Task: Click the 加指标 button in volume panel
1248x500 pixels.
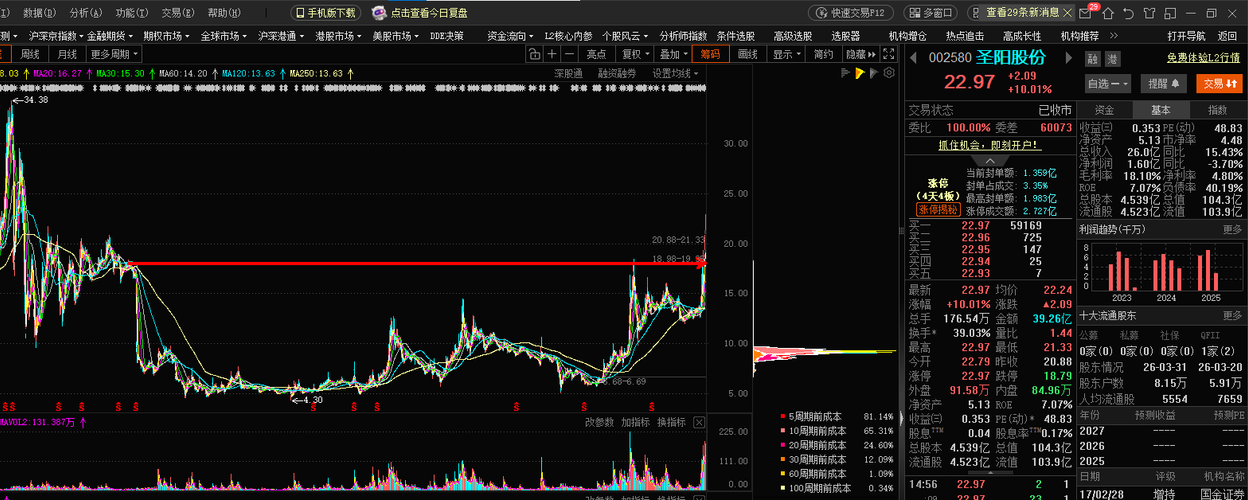Action: (636, 422)
